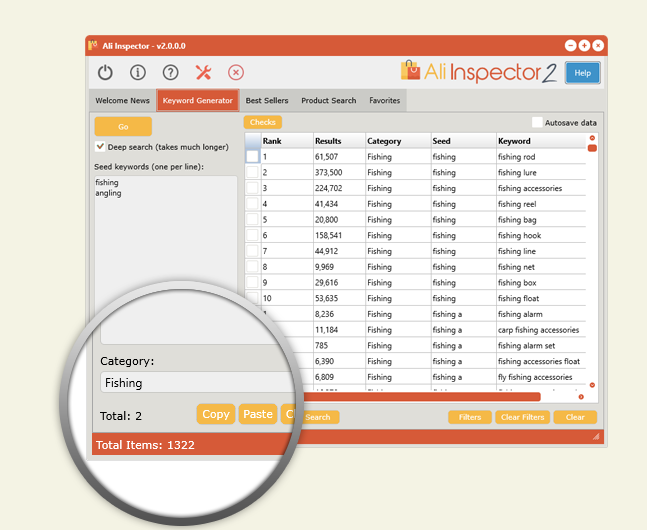Click the red circled X cancel icon
The width and height of the screenshot is (647, 530).
click(x=236, y=72)
